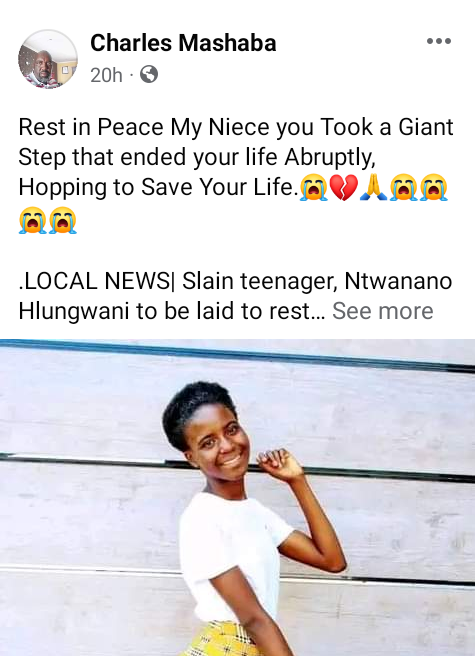Click the globe public privacy icon
475x656 pixels.
click(149, 74)
